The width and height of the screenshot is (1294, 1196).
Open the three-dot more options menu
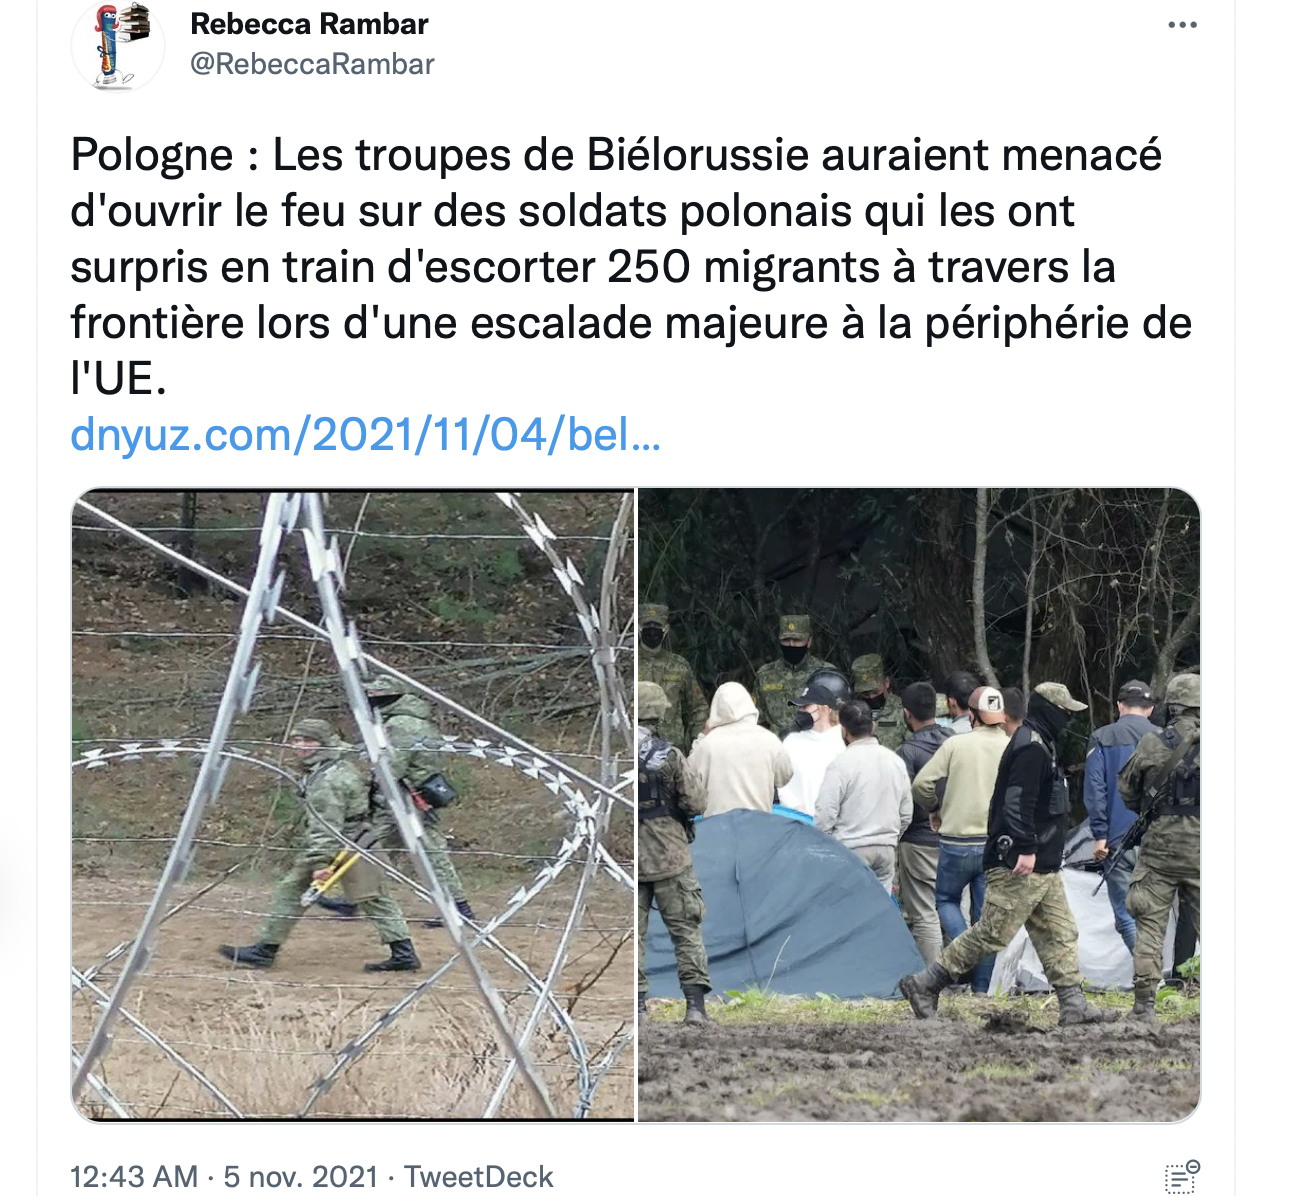tap(1182, 25)
